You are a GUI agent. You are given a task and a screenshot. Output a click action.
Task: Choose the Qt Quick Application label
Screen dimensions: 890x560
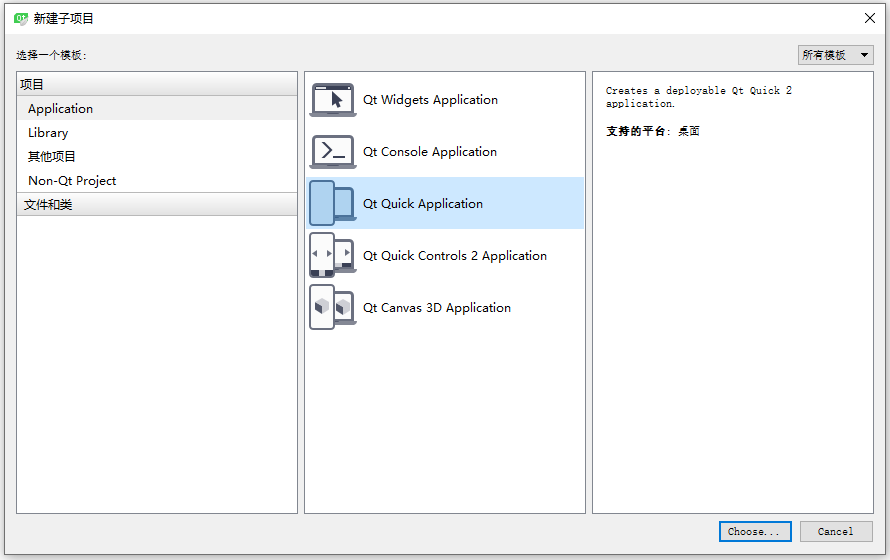(x=423, y=204)
